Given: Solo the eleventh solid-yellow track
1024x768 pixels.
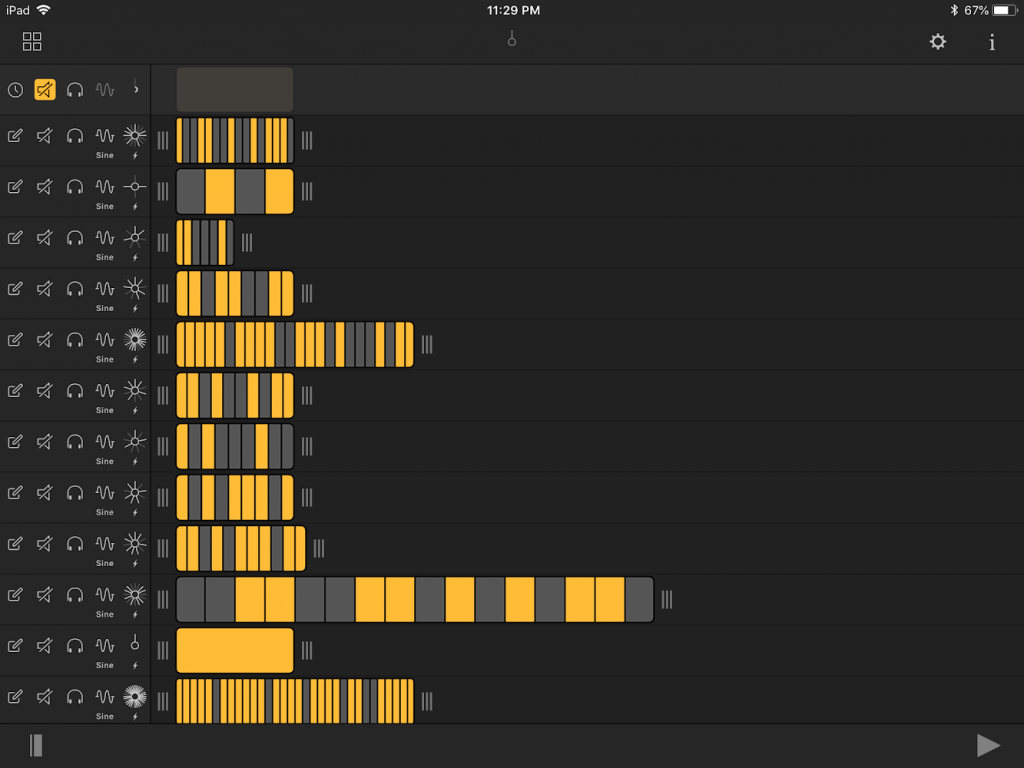Looking at the screenshot, I should tap(75, 646).
